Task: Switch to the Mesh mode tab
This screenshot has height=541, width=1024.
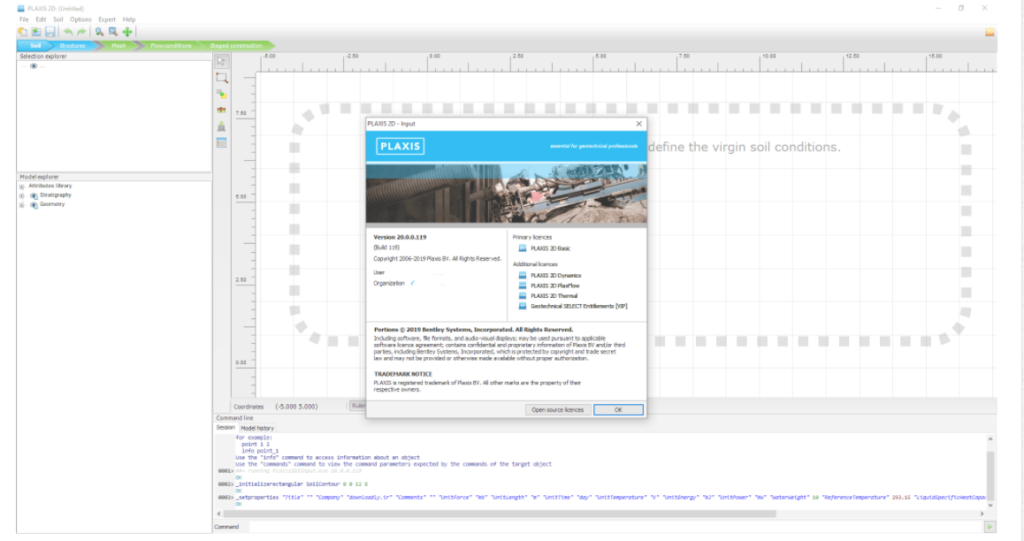Action: (x=118, y=46)
